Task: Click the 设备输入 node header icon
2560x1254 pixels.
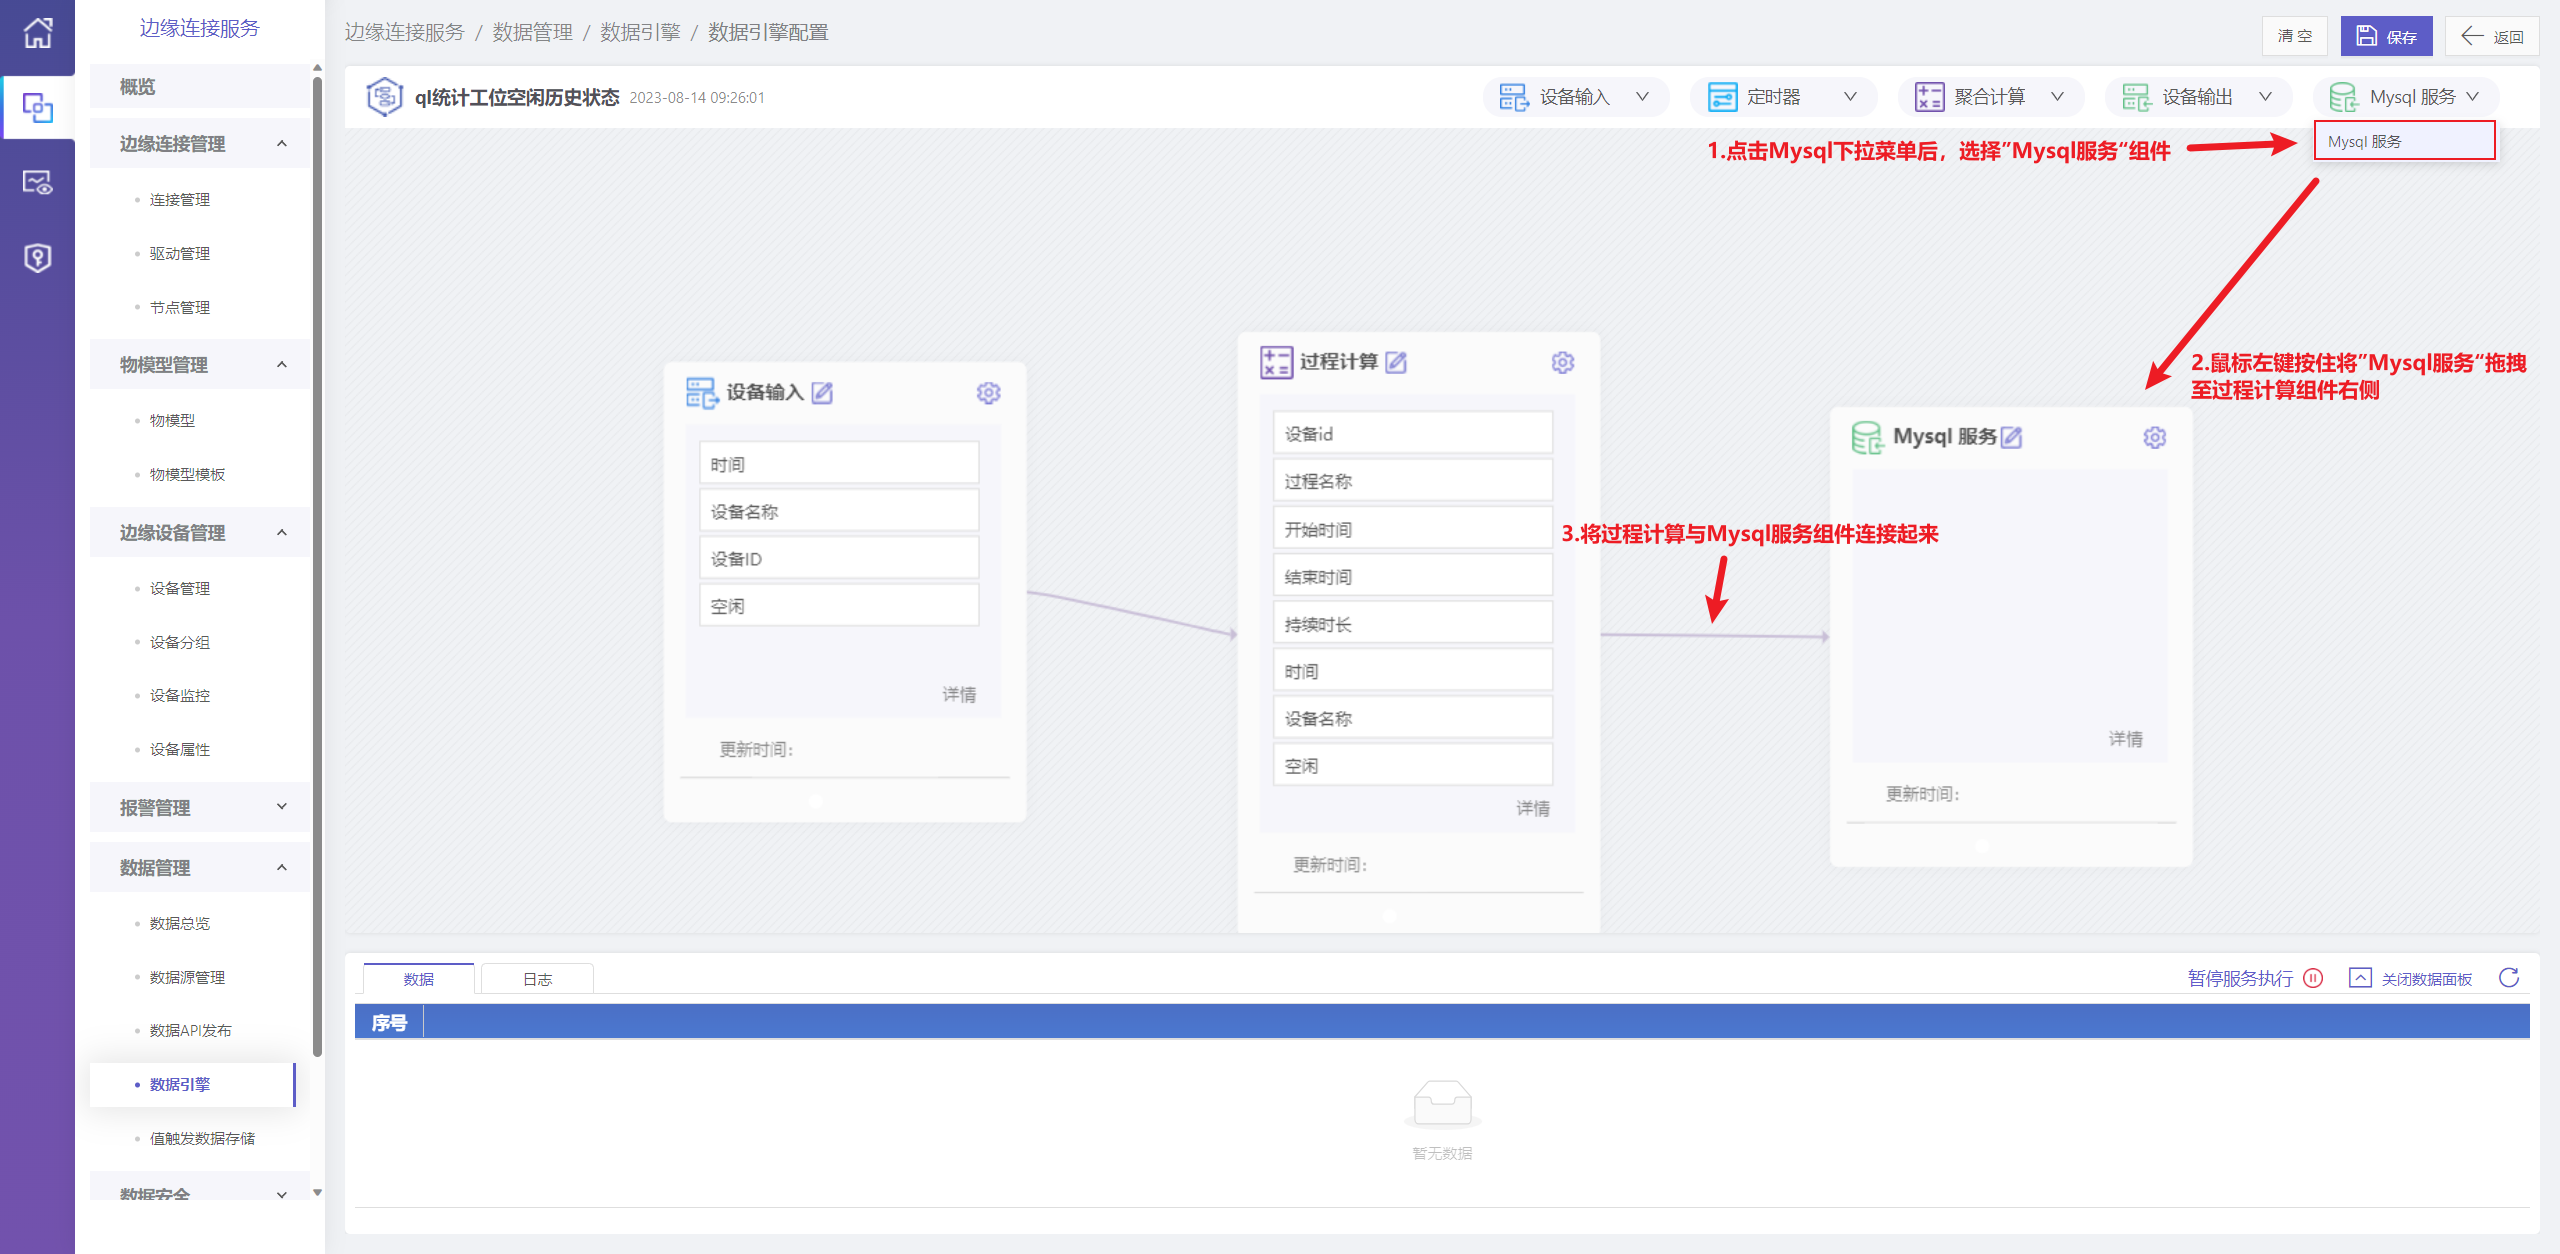Action: [702, 393]
